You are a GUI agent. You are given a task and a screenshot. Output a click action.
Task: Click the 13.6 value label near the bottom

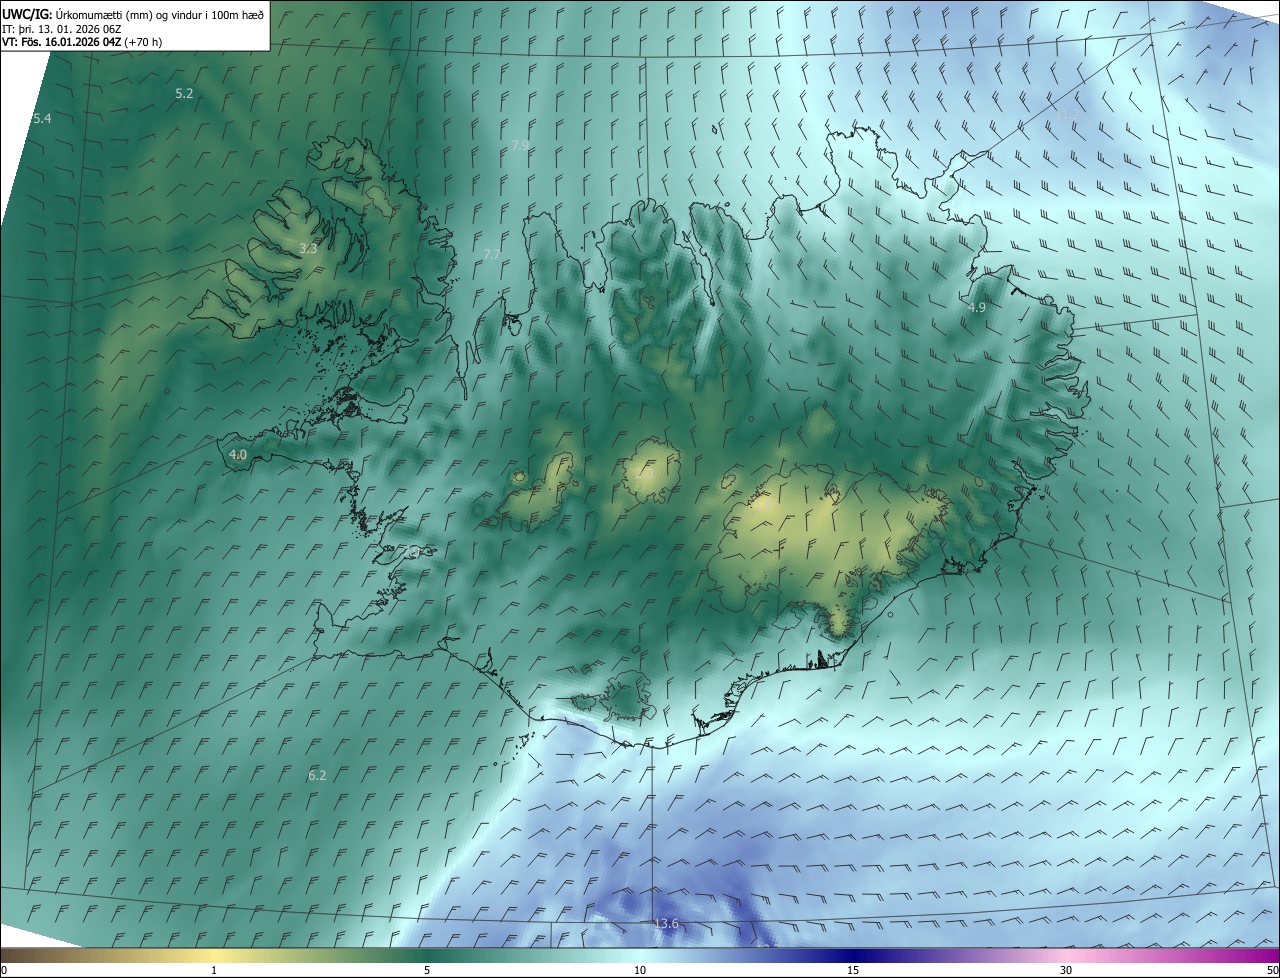click(x=666, y=923)
